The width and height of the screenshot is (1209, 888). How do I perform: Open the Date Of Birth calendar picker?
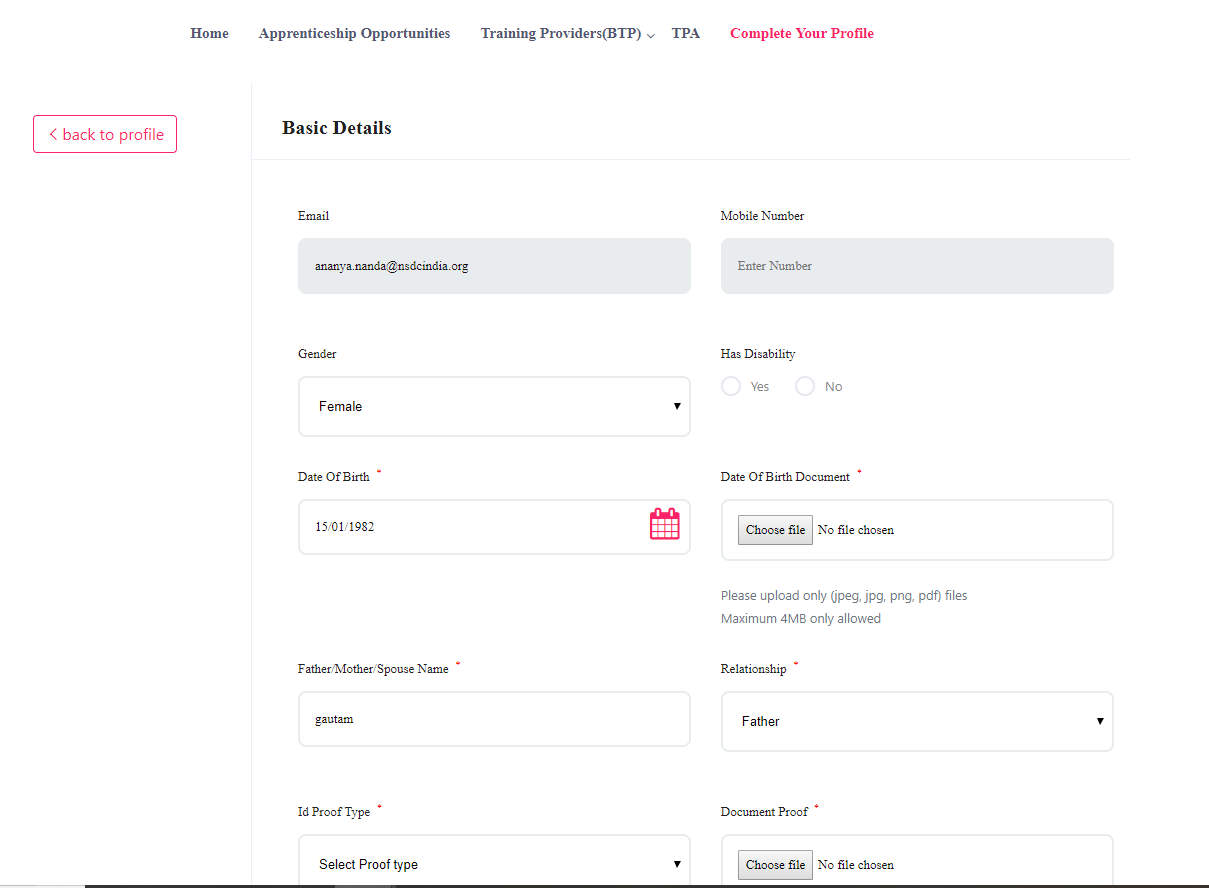(x=664, y=524)
